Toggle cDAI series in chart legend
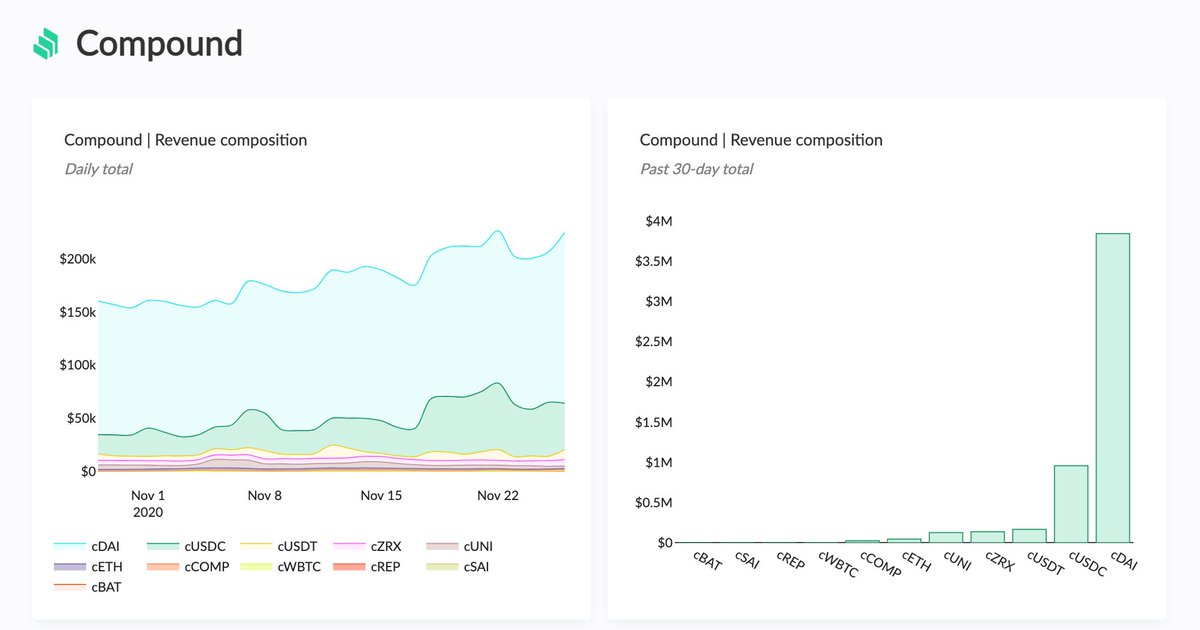The height and width of the screenshot is (630, 1200). click(86, 547)
